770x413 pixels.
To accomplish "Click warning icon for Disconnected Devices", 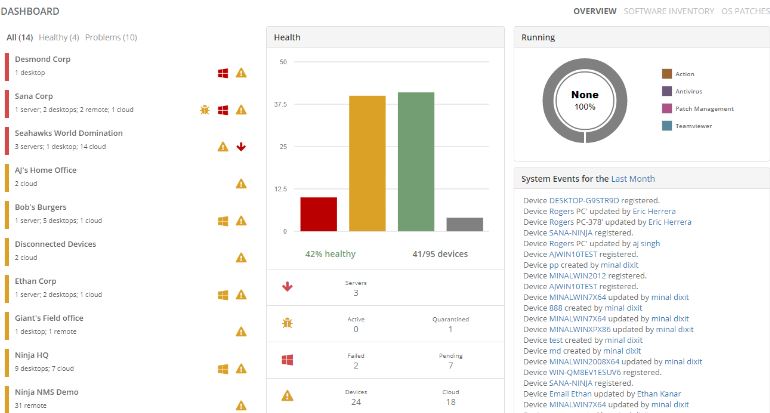I will pyautogui.click(x=241, y=258).
